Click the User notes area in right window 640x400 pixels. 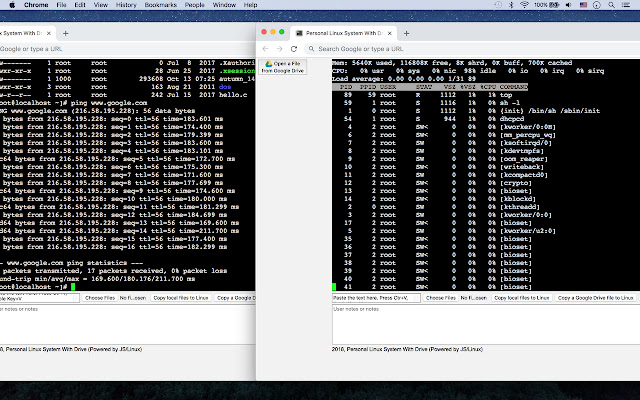point(486,324)
